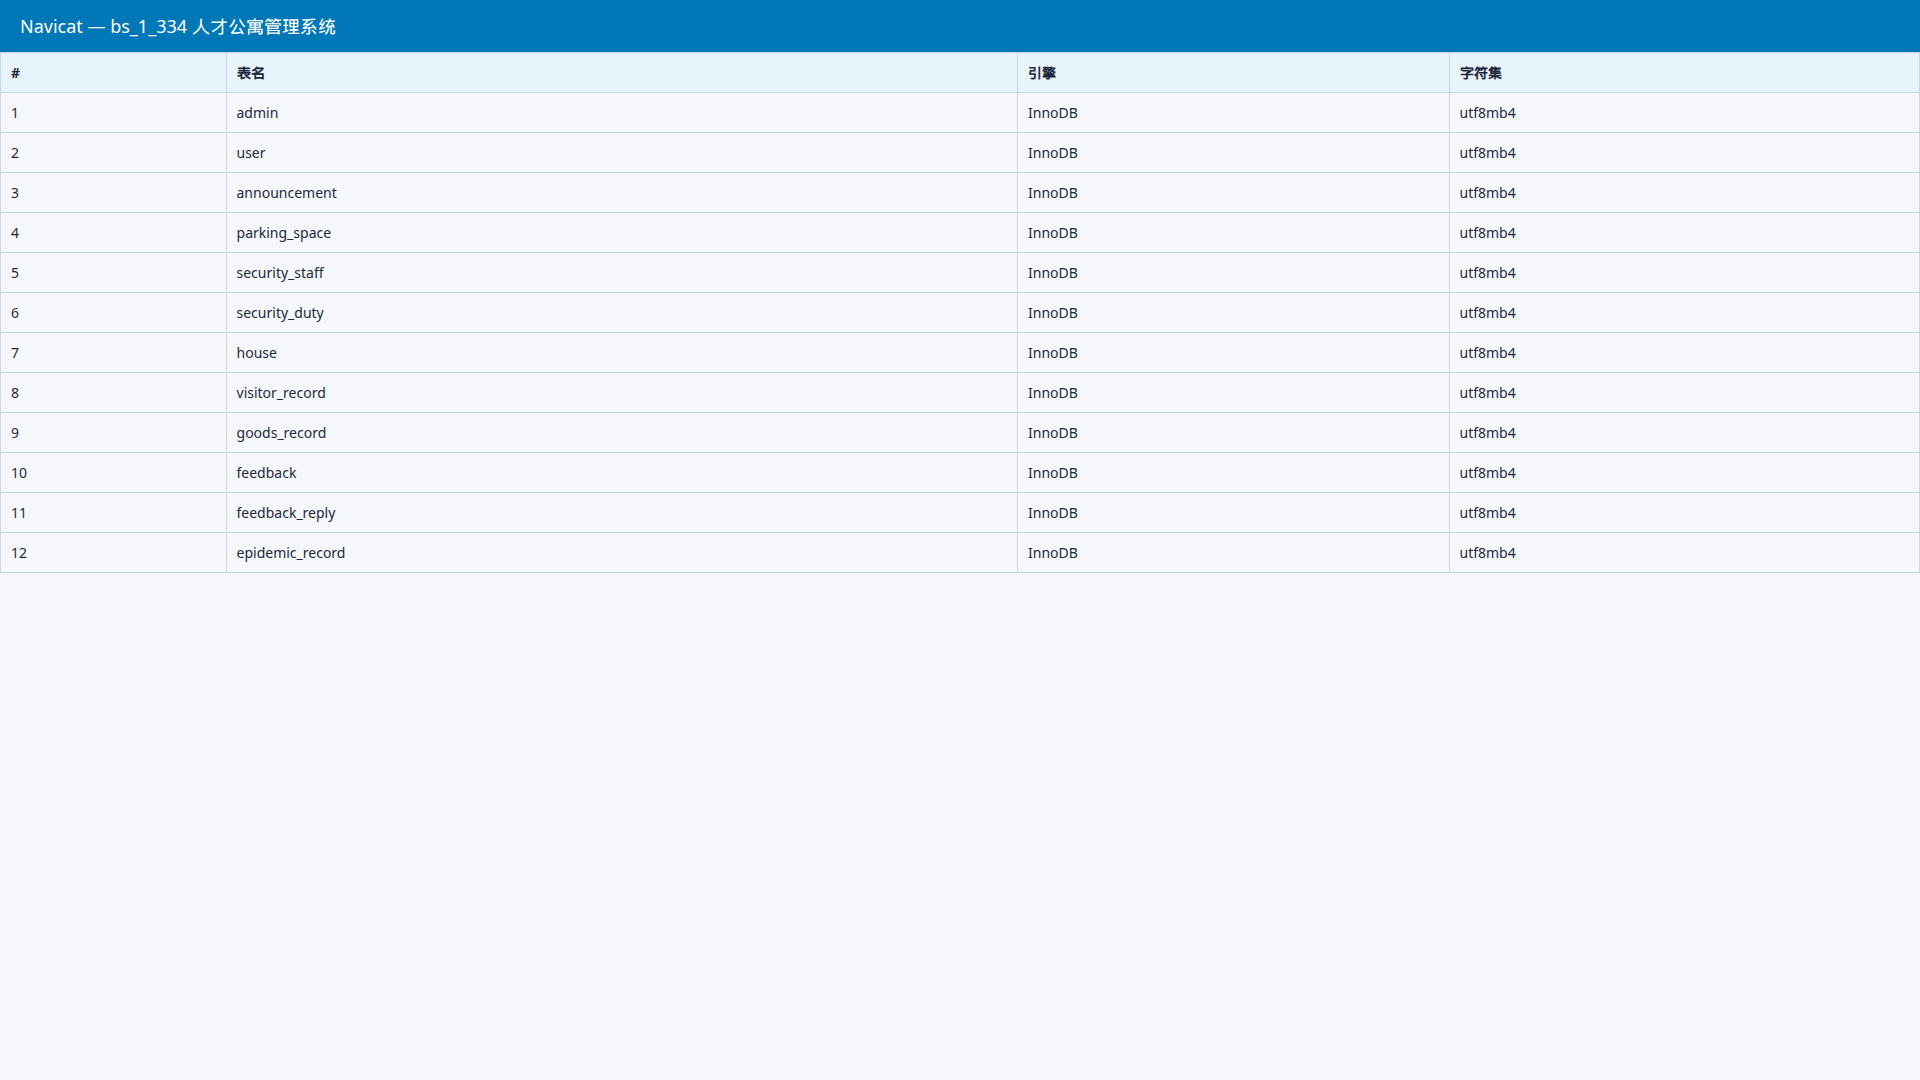Click the InnoDB cell in the admin row
Screen dimensions: 1920x1080
tap(1233, 113)
